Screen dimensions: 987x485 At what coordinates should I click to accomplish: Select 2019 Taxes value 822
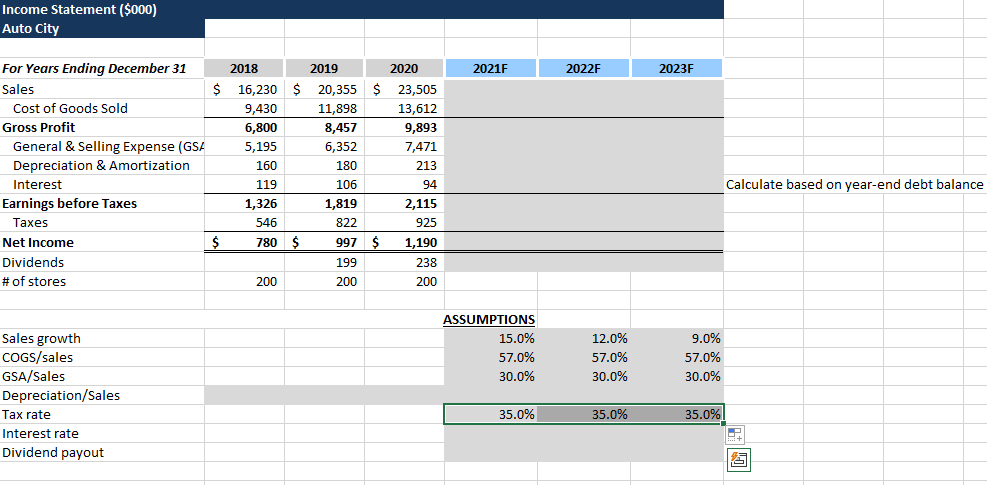tap(324, 222)
